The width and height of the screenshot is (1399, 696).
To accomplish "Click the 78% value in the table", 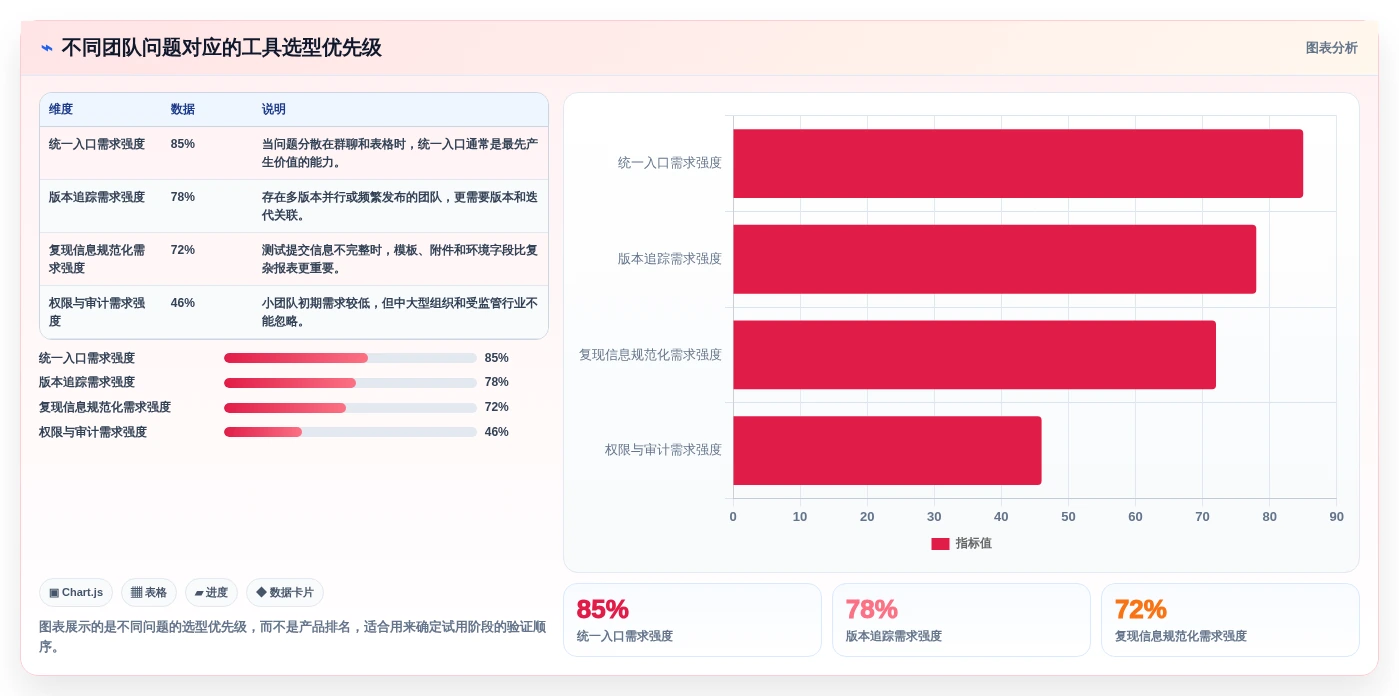I will [183, 197].
